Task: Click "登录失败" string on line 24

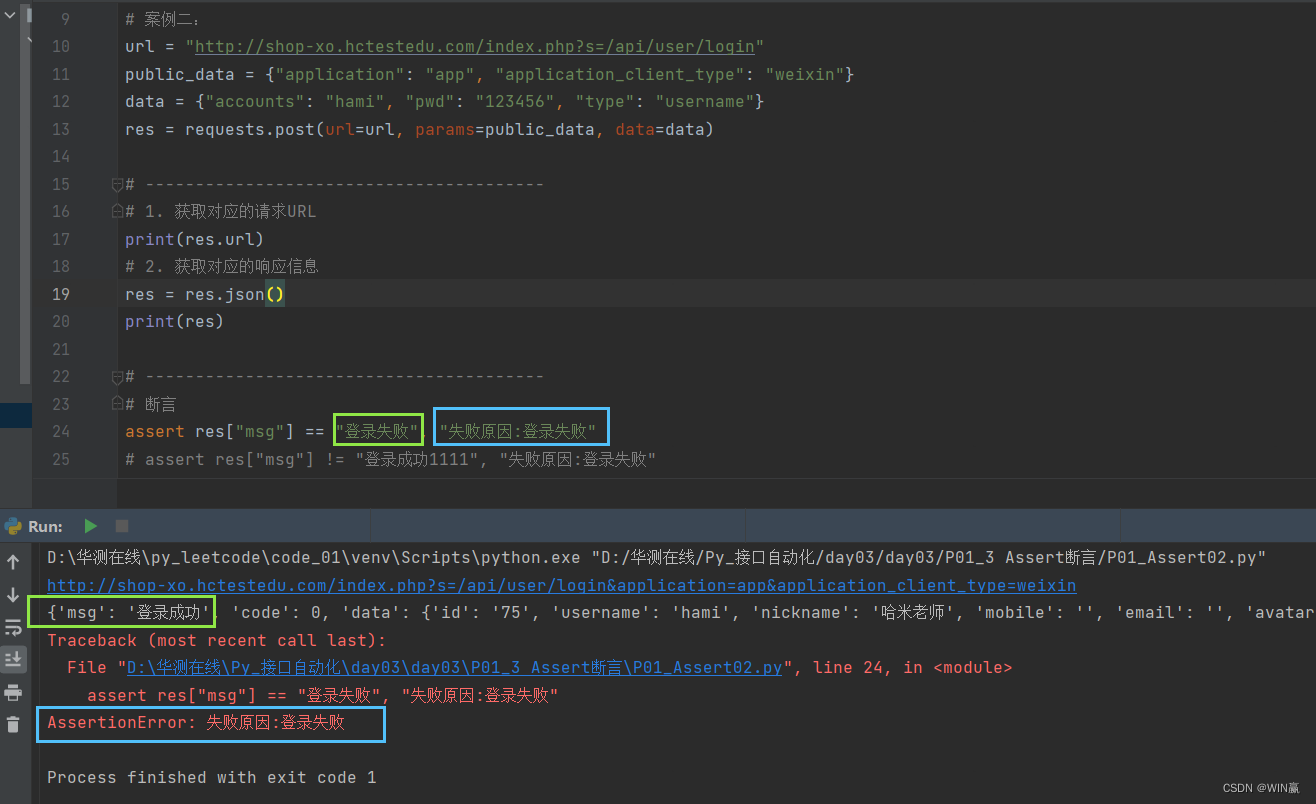Action: point(378,431)
